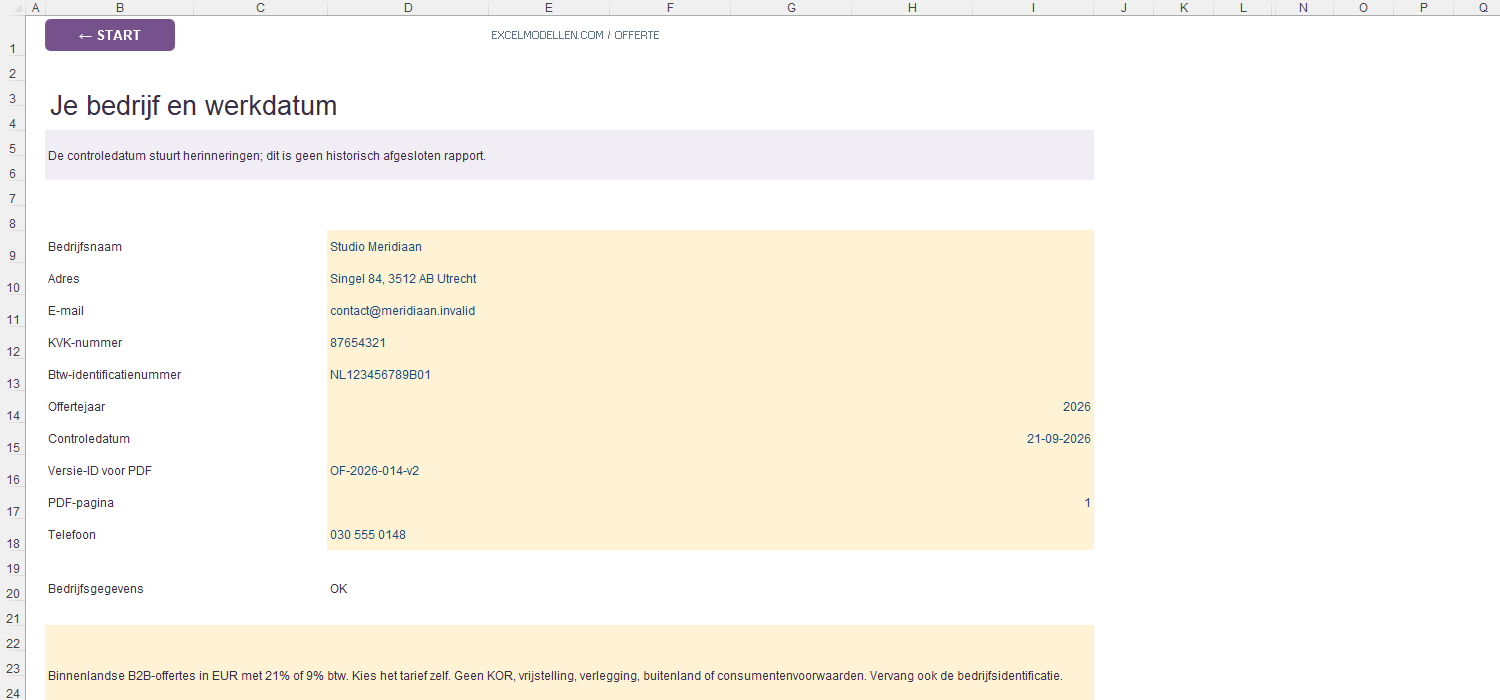This screenshot has height=700, width=1500.
Task: Click the Bedrijfsnaam label
Action: coord(85,247)
